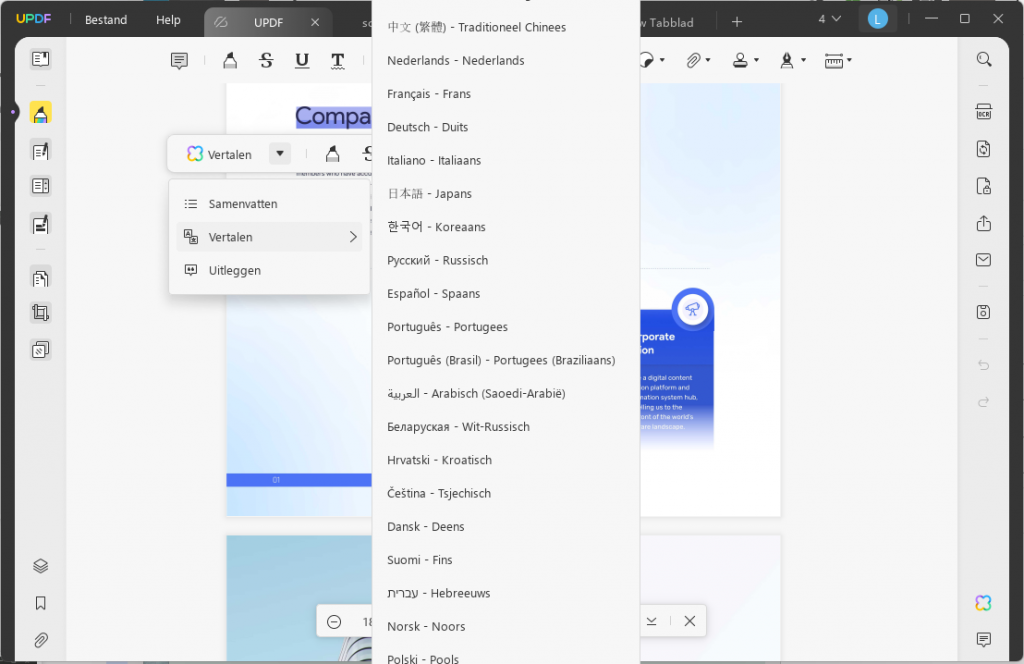Screen dimensions: 1024x664
Task: Select the underline tool in the top toolbar
Action: pos(302,61)
